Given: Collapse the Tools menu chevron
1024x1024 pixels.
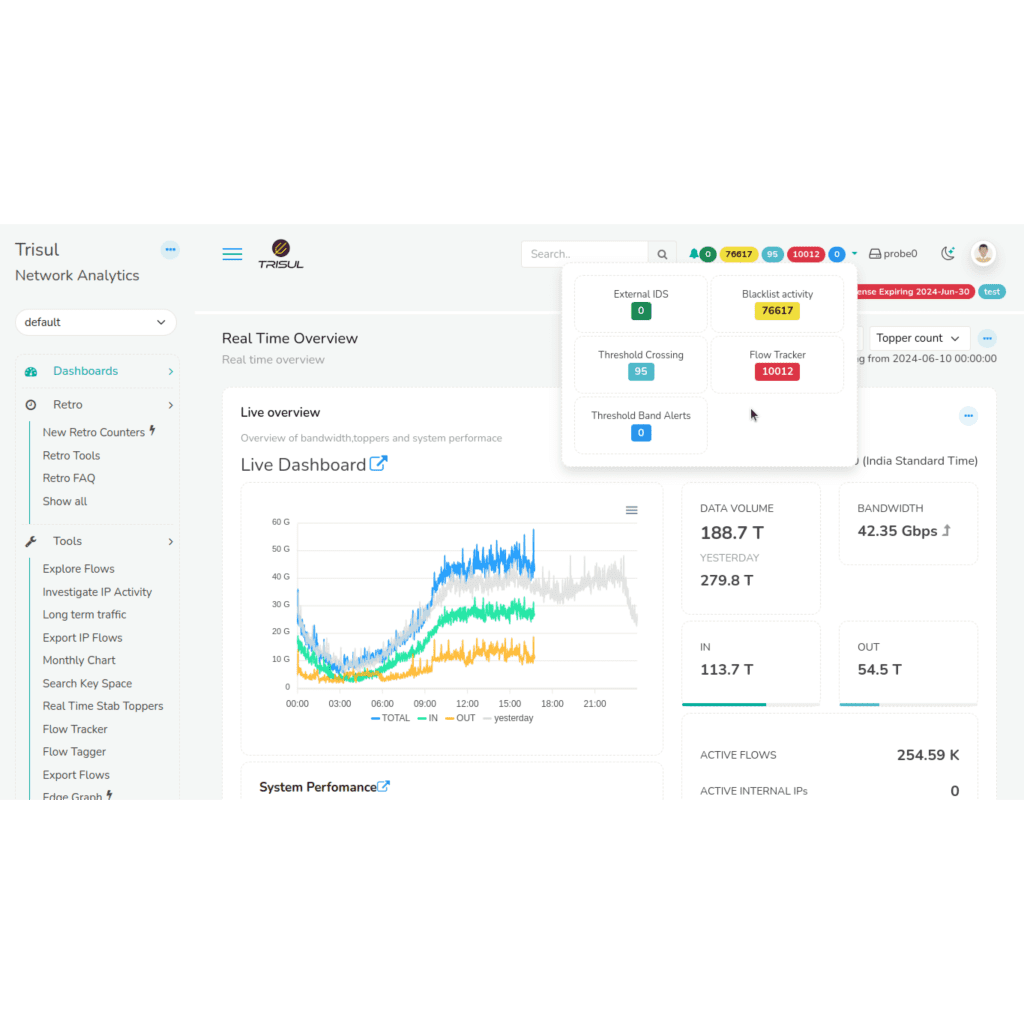Looking at the screenshot, I should 170,541.
